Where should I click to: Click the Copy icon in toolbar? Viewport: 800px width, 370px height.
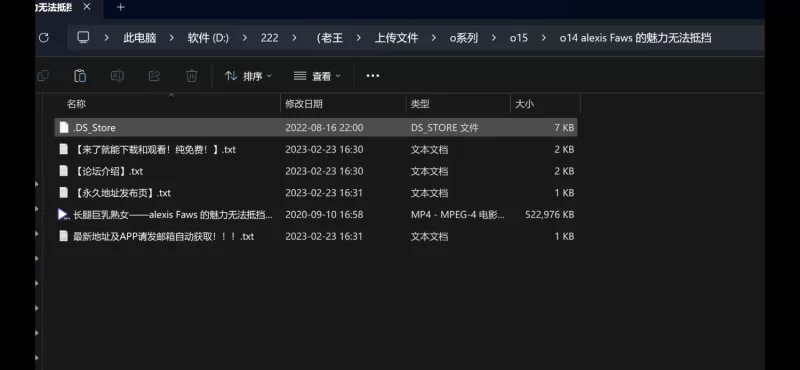click(x=43, y=76)
